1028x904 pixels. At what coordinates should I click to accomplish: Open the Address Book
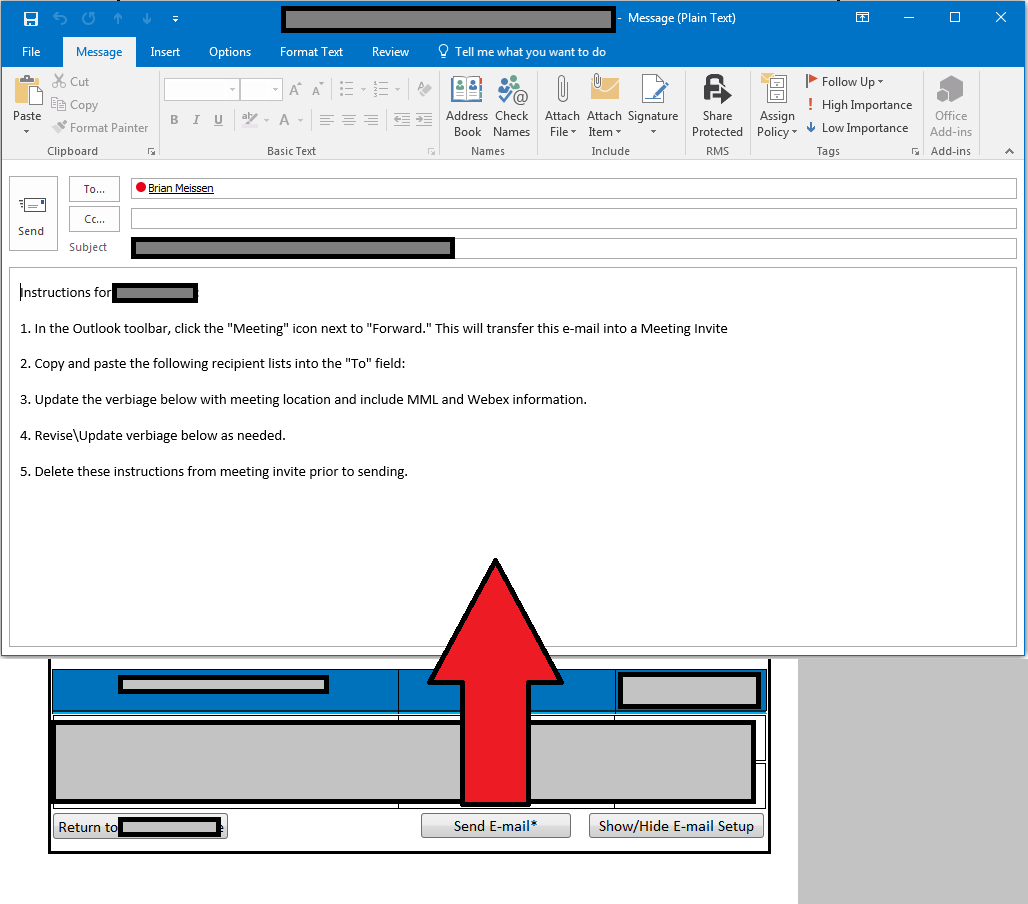(466, 105)
